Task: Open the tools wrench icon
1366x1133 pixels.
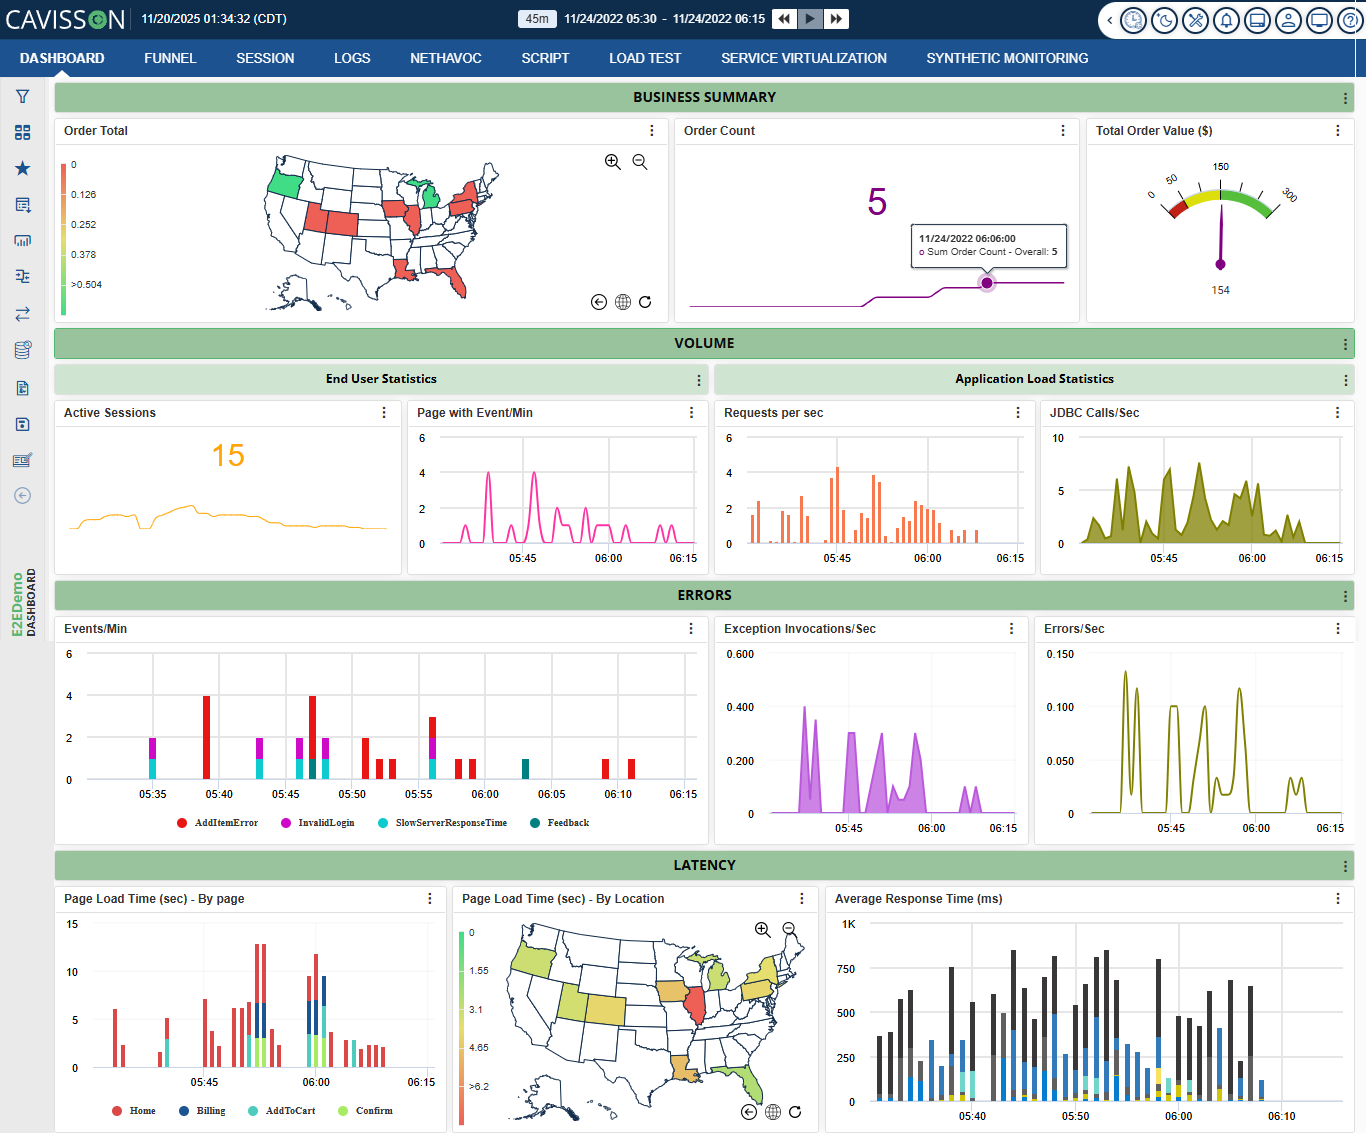Action: (x=1195, y=20)
